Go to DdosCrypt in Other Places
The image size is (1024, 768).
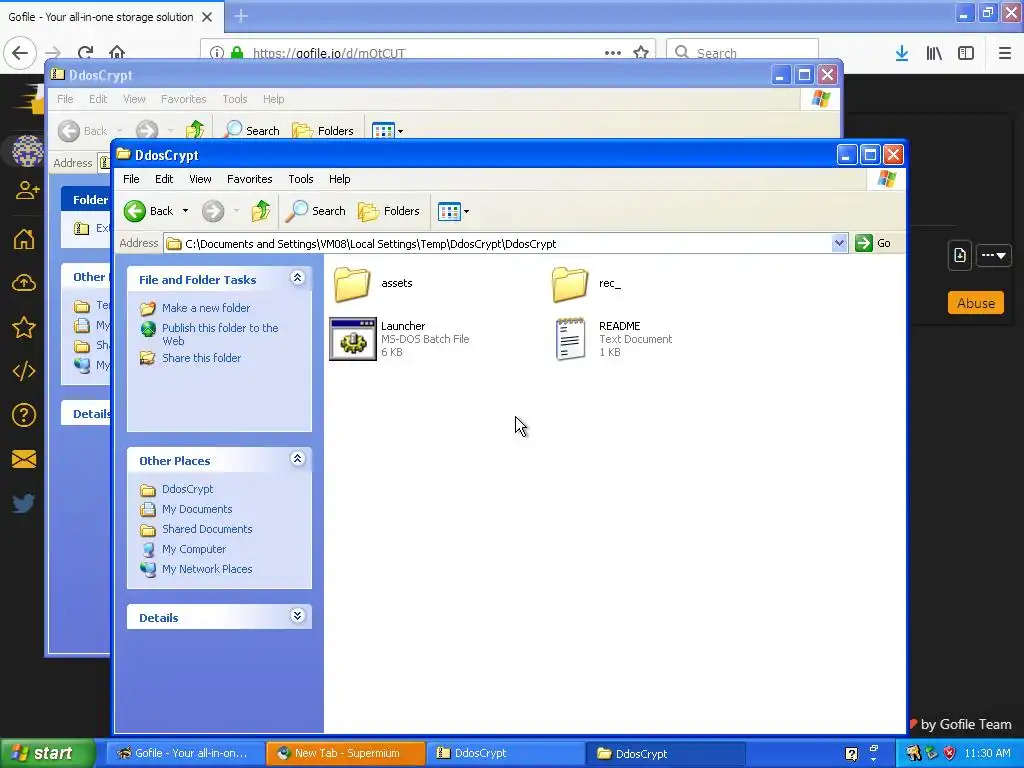[x=187, y=489]
